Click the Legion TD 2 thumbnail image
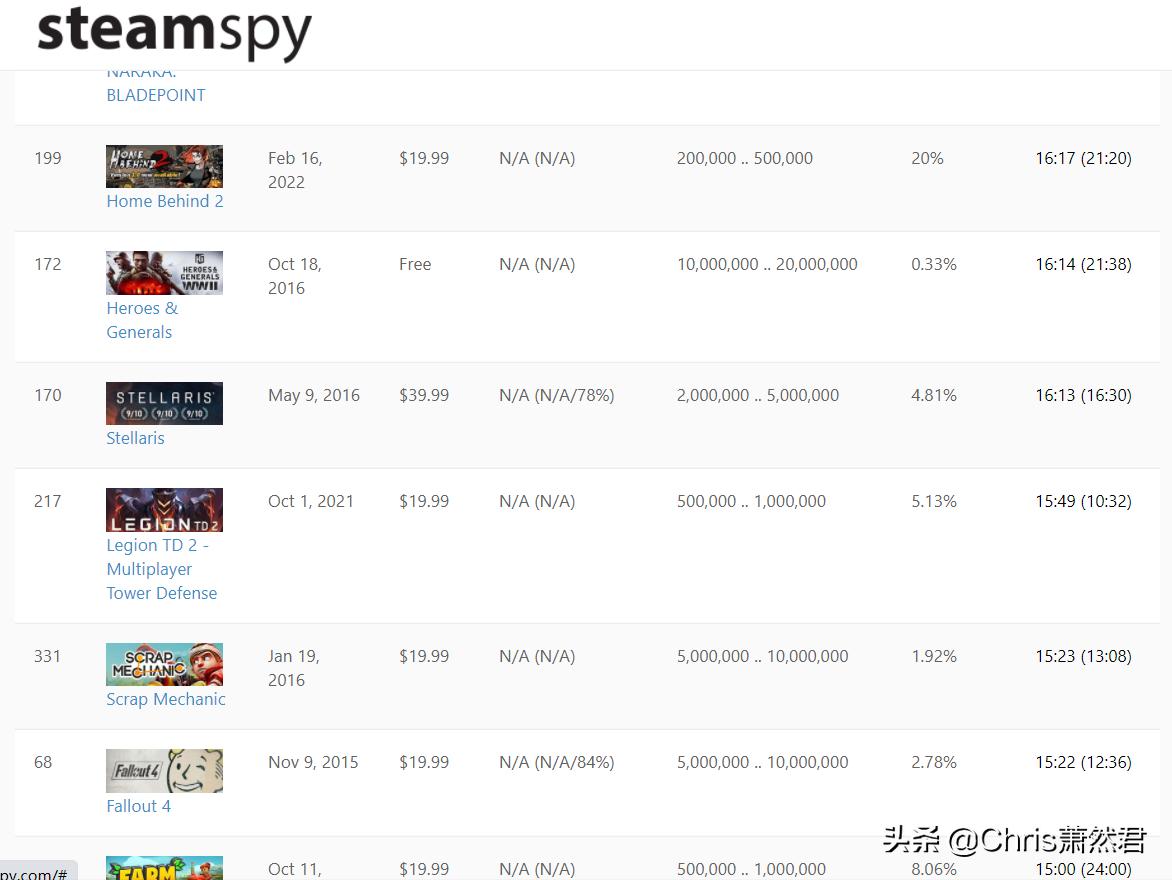 pyautogui.click(x=164, y=509)
